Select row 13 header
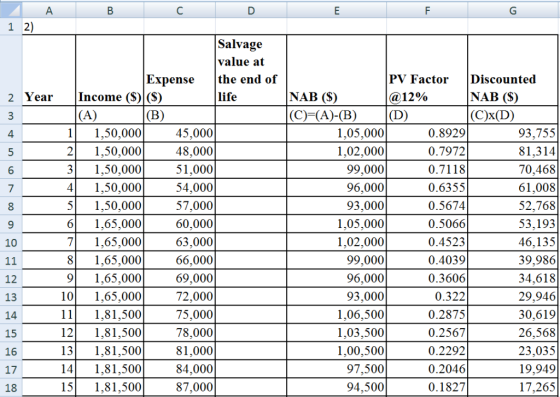The height and width of the screenshot is (397, 560). tap(11, 297)
